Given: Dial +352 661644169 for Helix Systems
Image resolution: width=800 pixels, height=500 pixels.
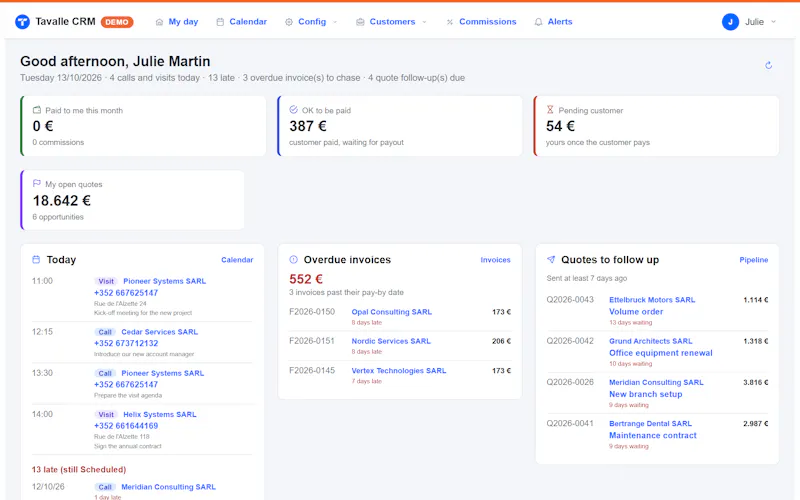Looking at the screenshot, I should pyautogui.click(x=126, y=426).
